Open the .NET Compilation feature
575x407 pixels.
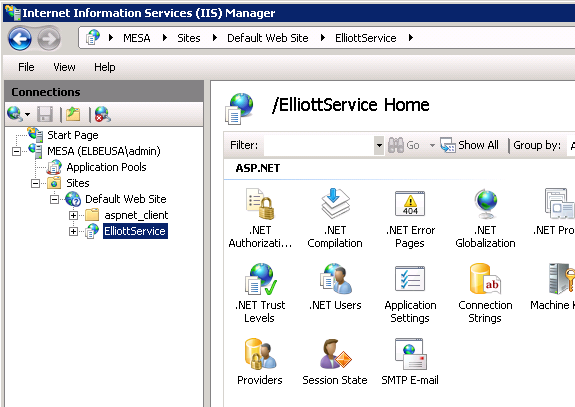pyautogui.click(x=335, y=219)
